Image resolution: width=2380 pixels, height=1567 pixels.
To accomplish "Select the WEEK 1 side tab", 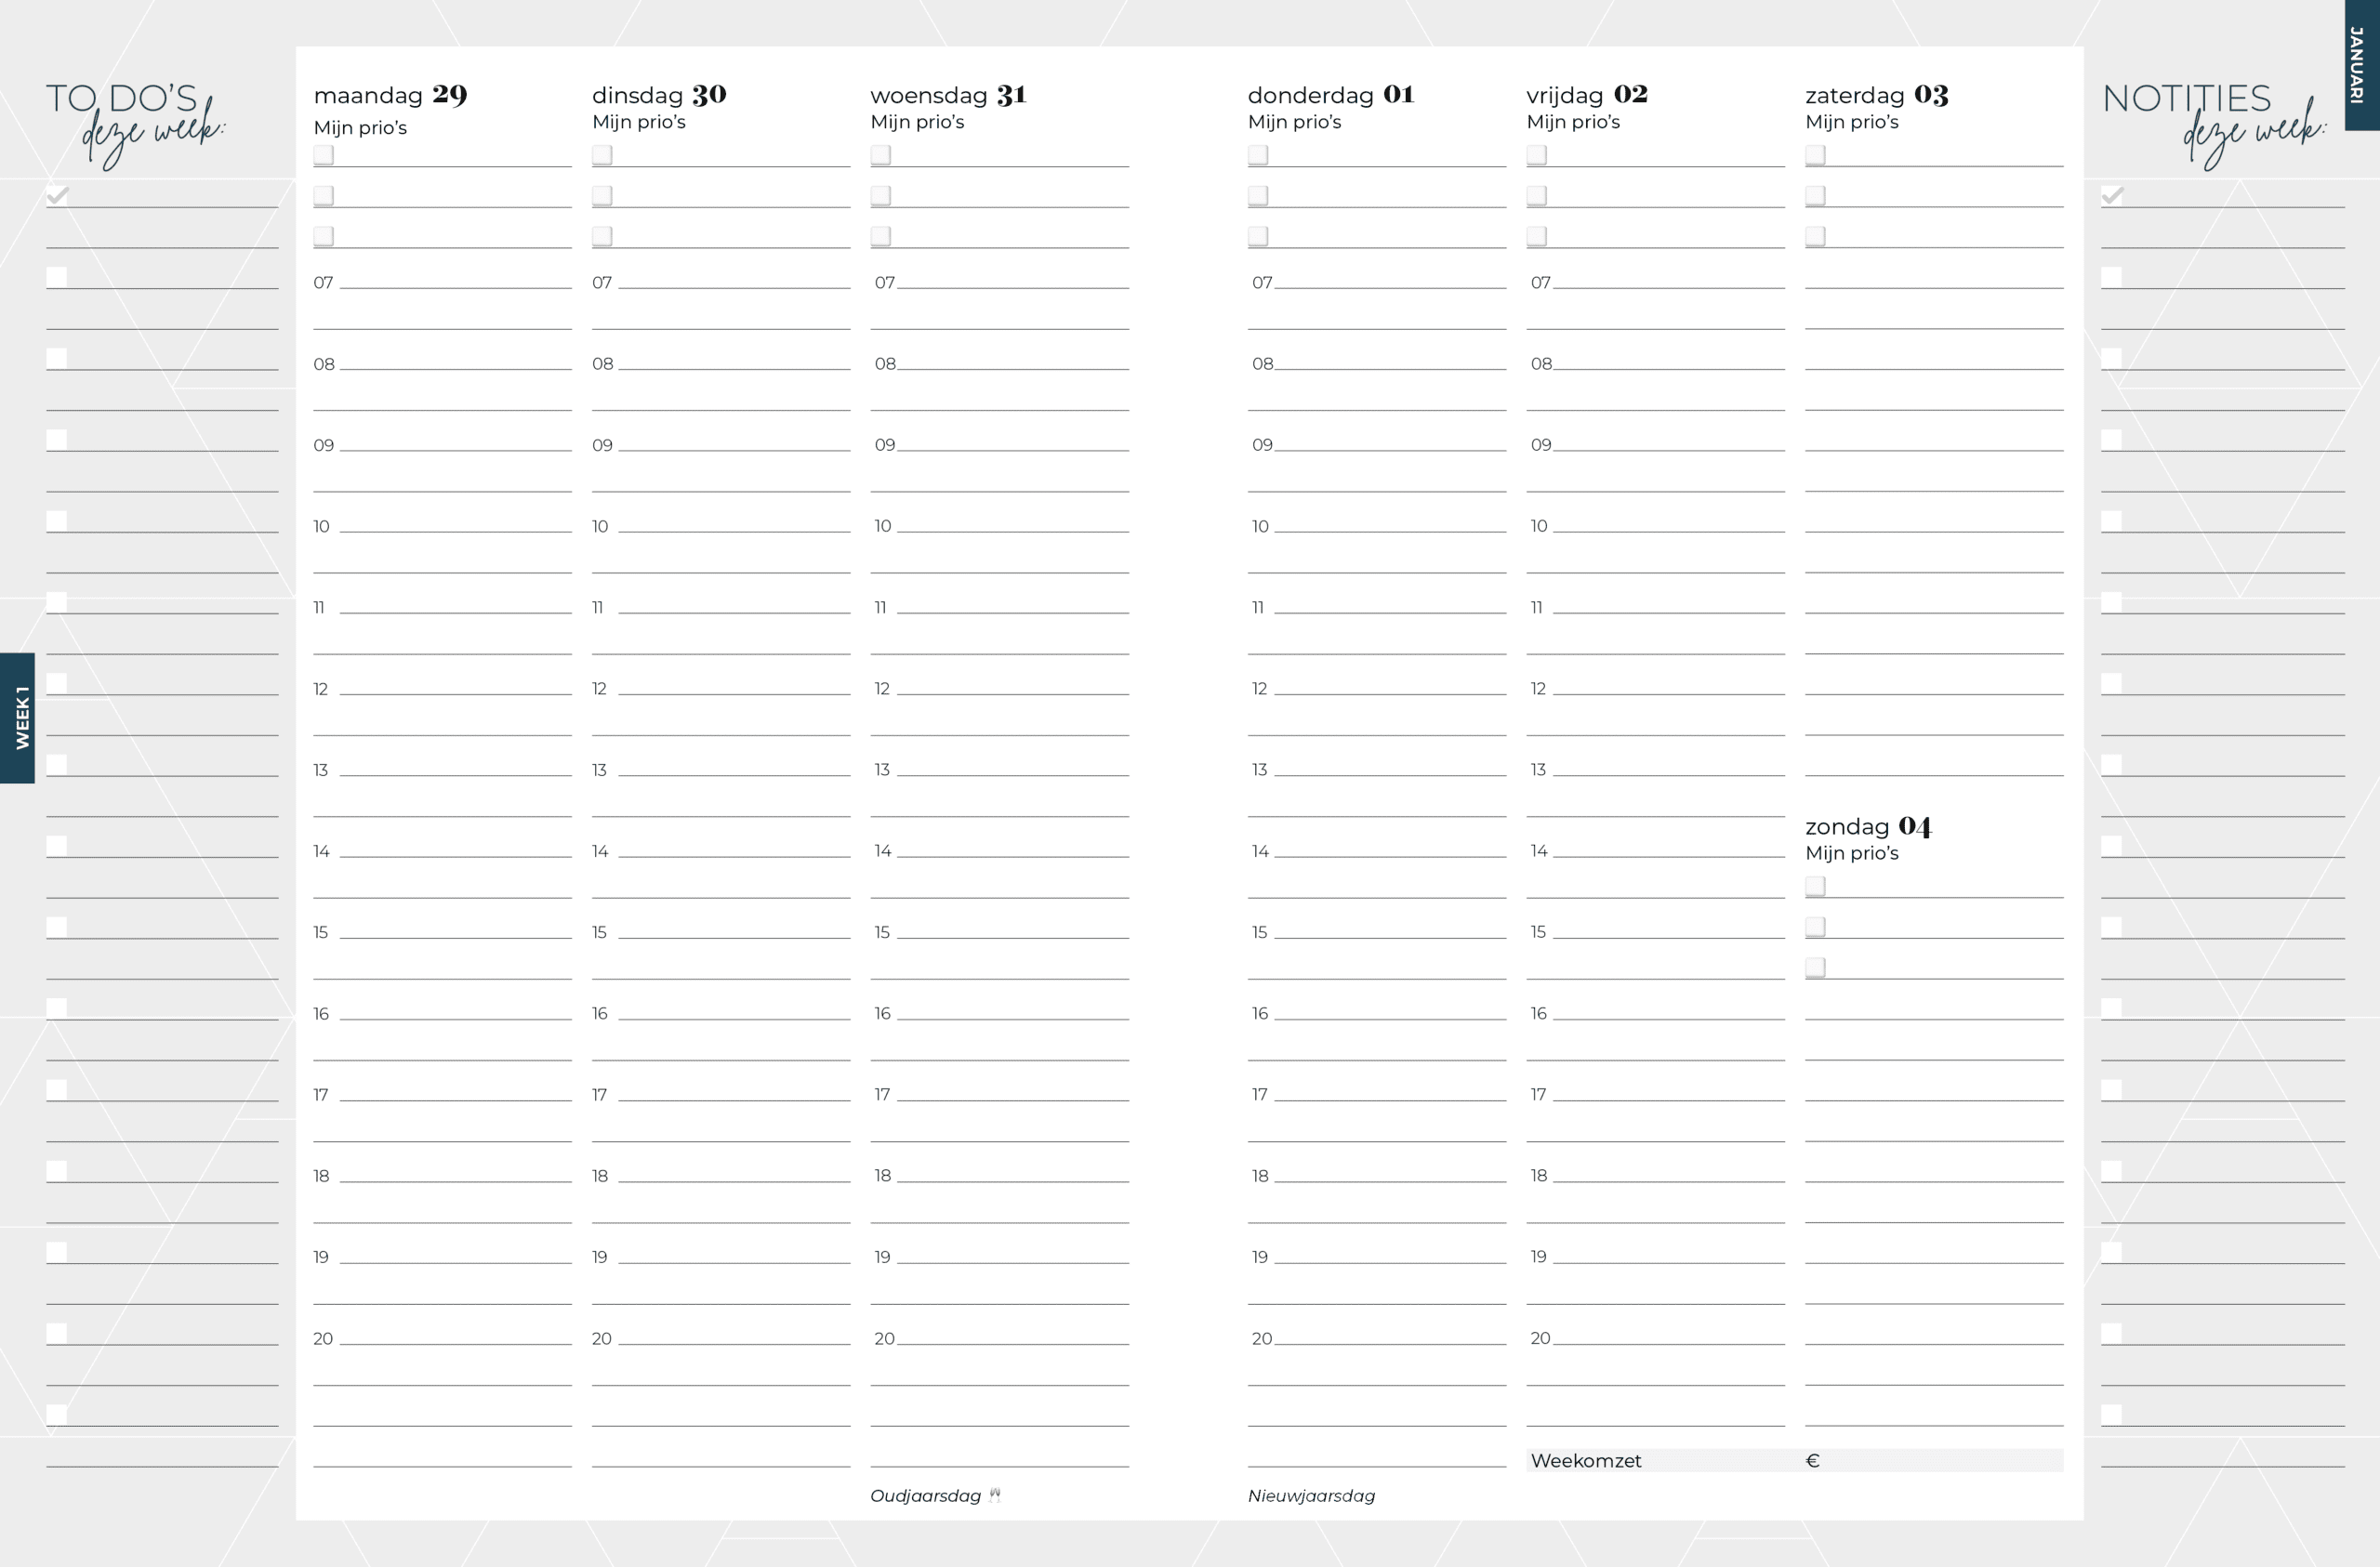I will coord(18,717).
